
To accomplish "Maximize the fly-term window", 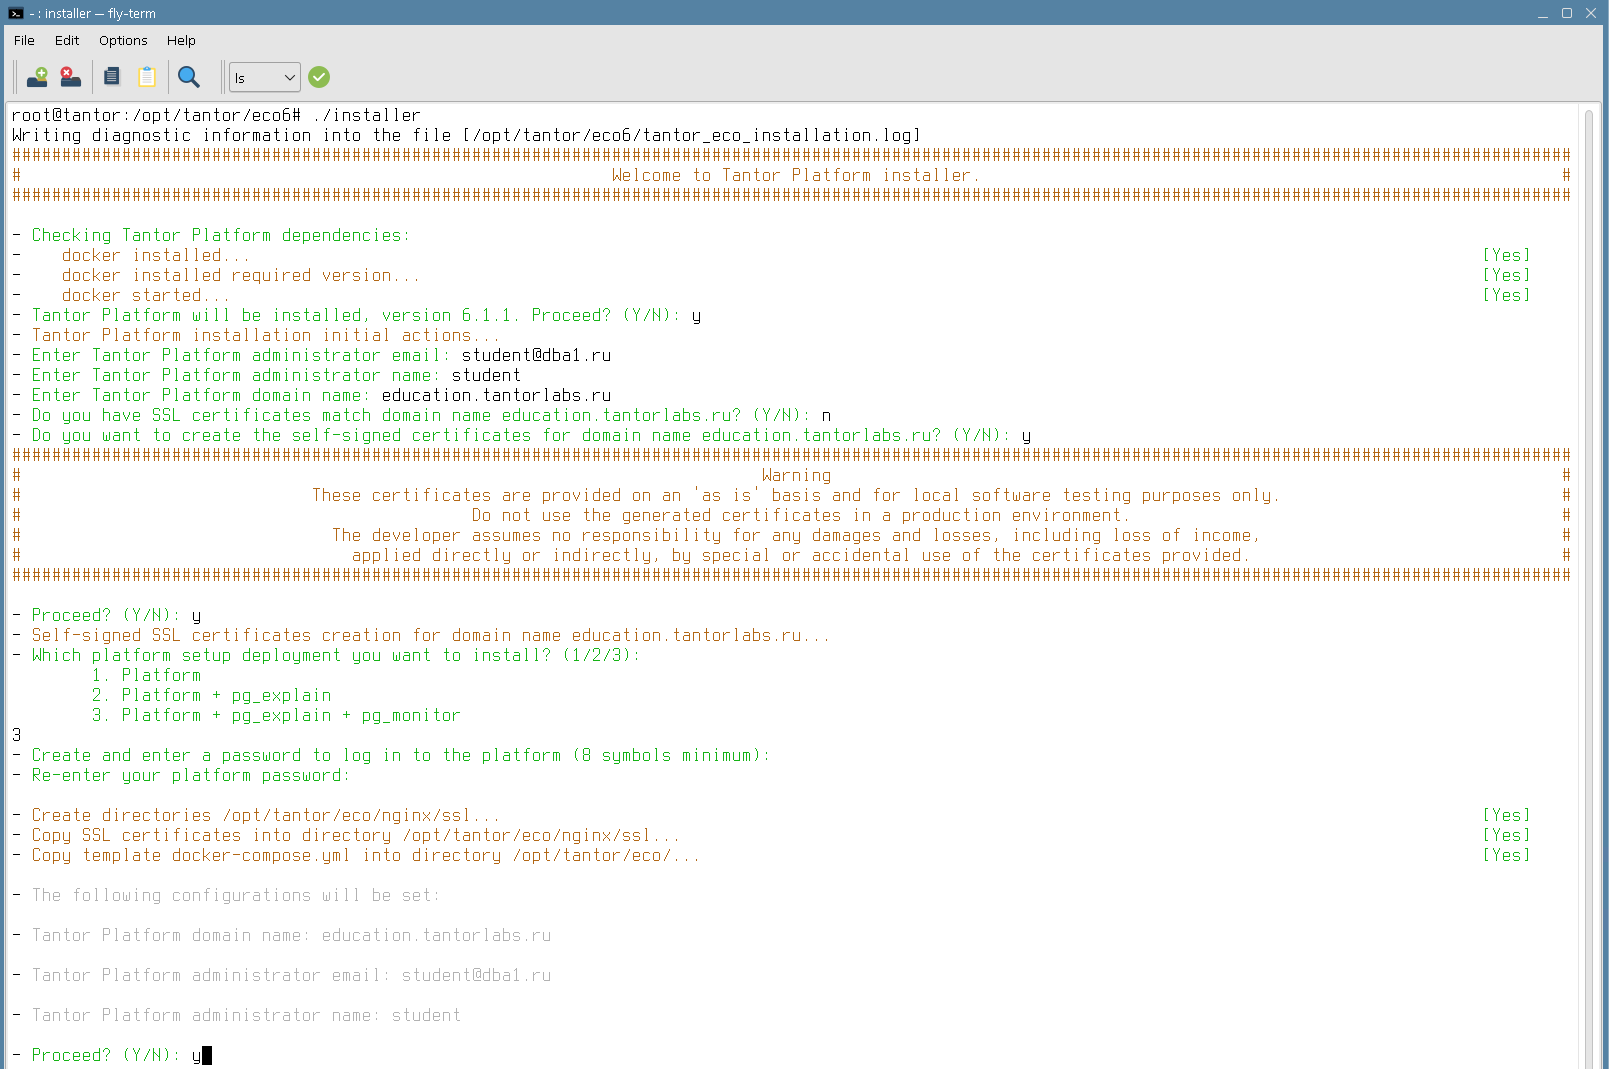I will [x=1567, y=13].
